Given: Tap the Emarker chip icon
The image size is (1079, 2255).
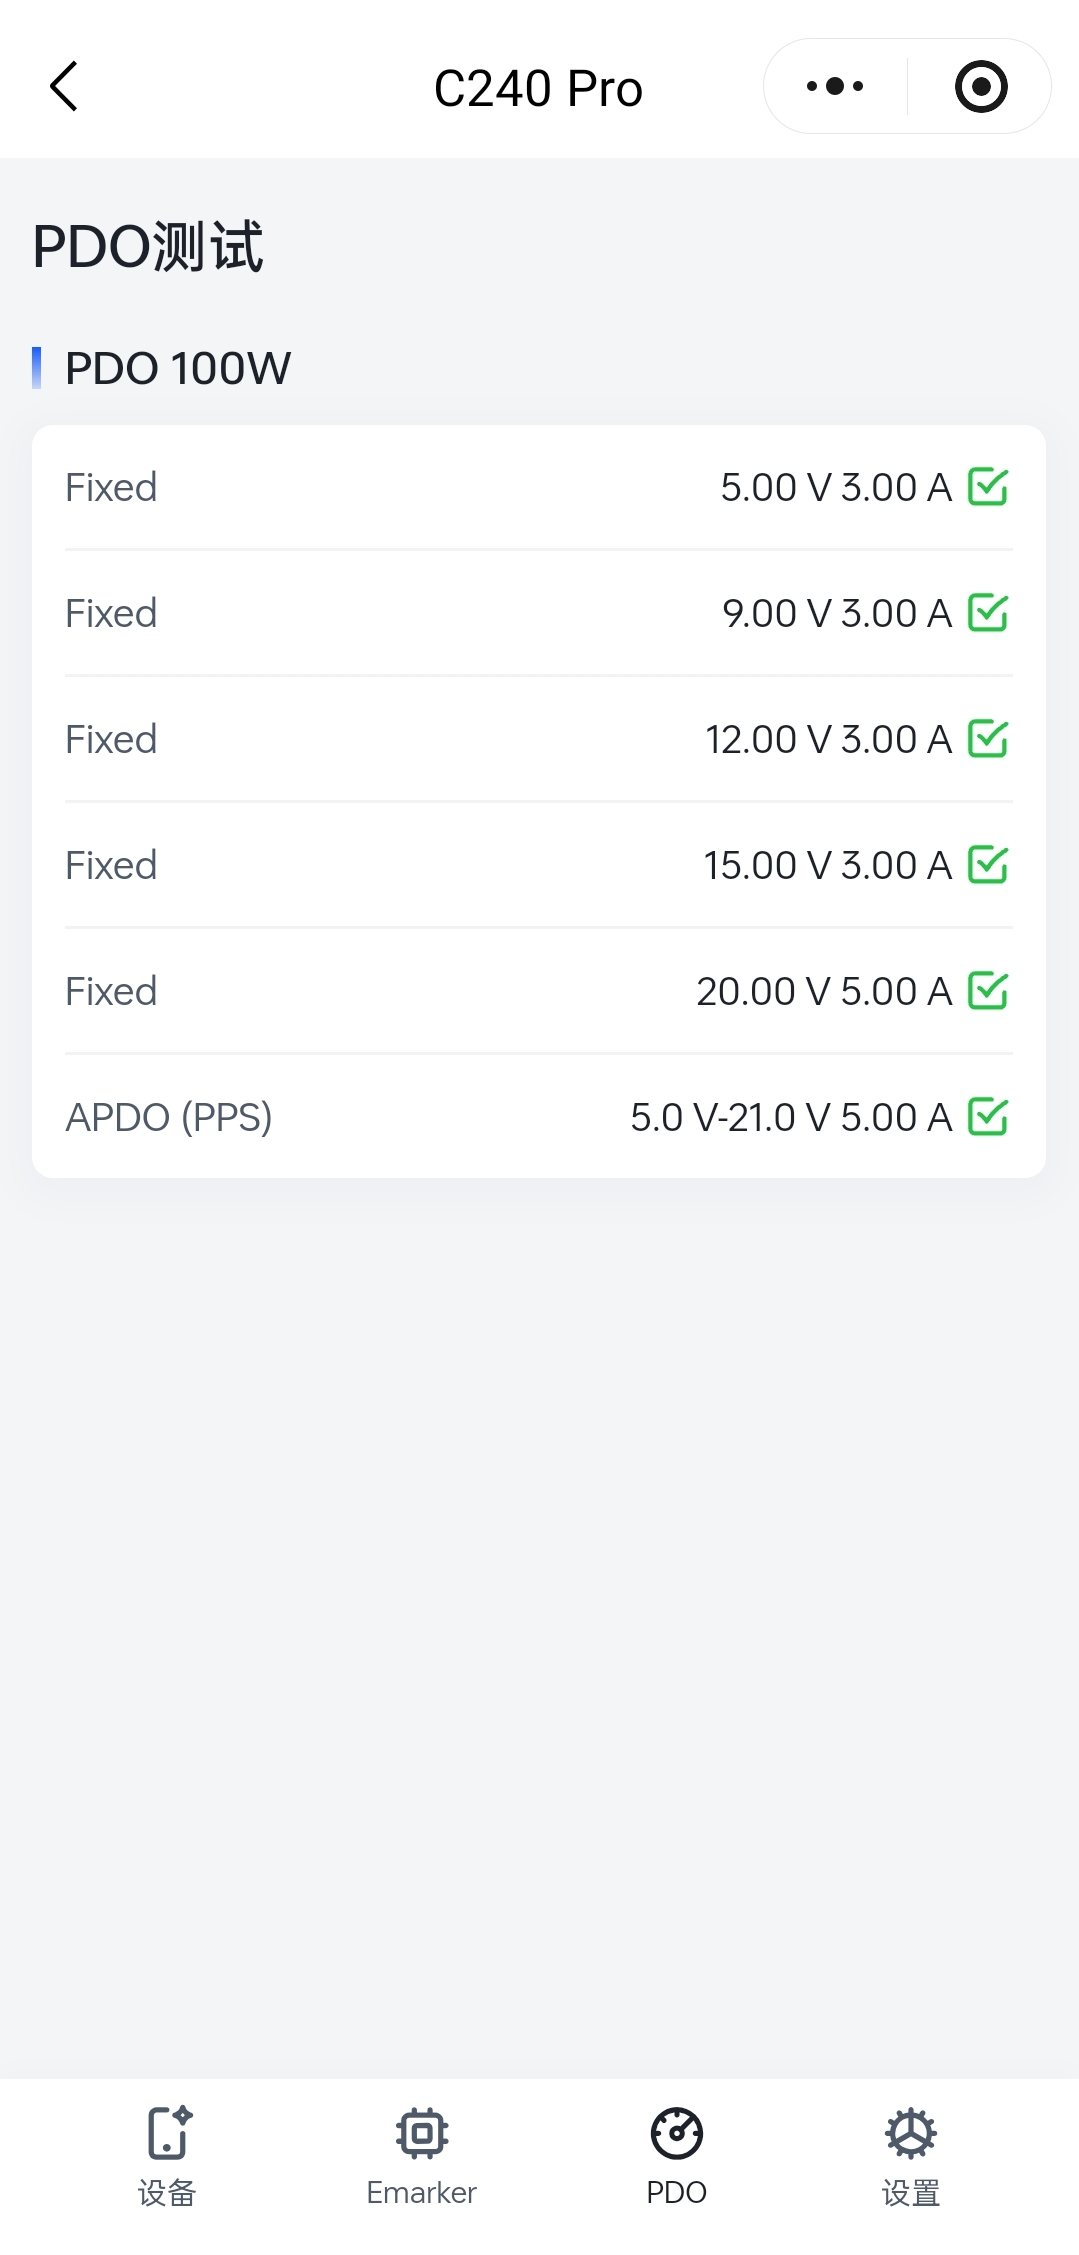Looking at the screenshot, I should pyautogui.click(x=421, y=2132).
